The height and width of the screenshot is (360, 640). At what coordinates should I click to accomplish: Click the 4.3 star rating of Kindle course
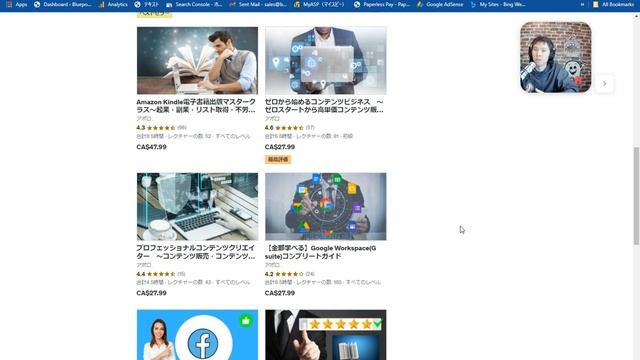[x=161, y=128]
